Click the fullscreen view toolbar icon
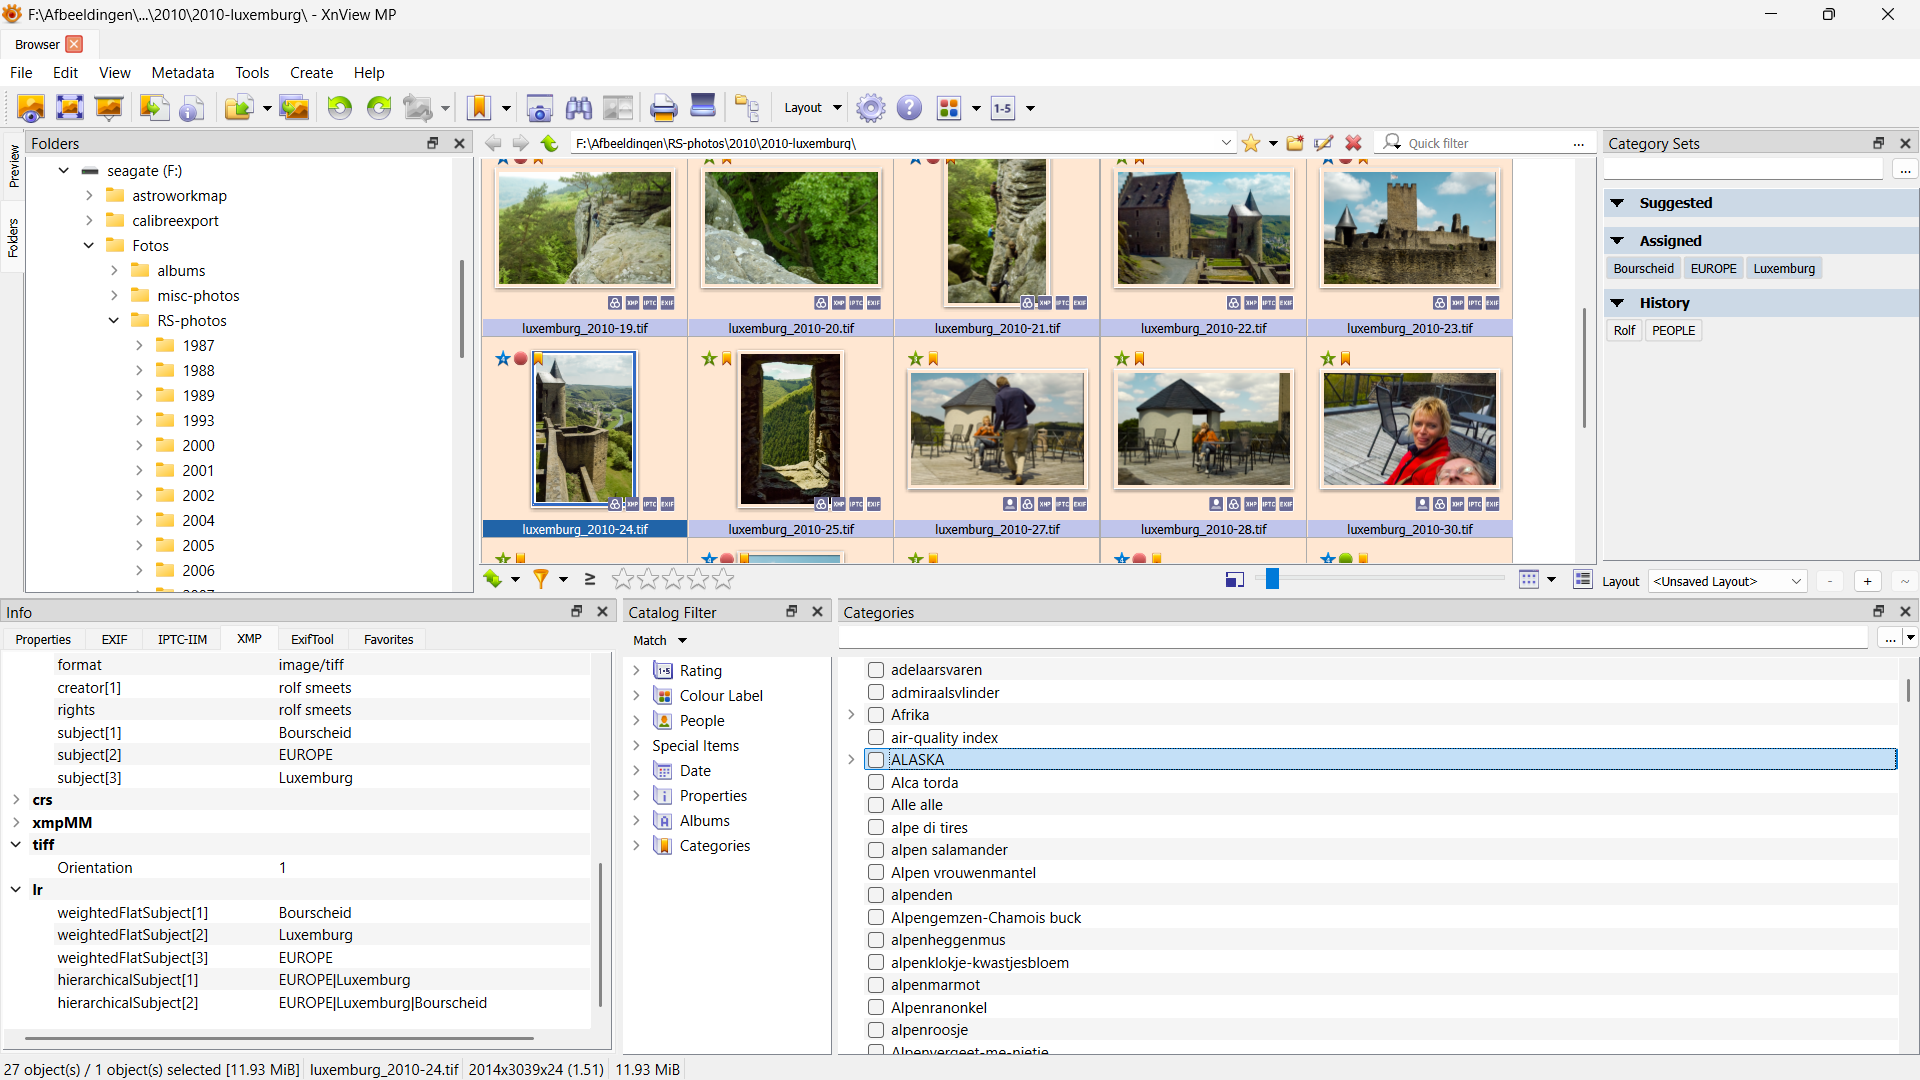The width and height of the screenshot is (1920, 1080). pos(70,108)
